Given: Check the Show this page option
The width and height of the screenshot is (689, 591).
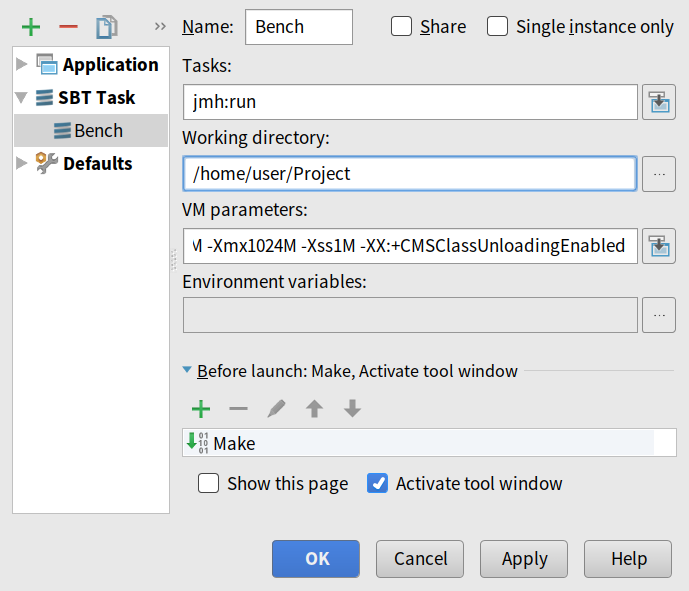Looking at the screenshot, I should click(209, 484).
